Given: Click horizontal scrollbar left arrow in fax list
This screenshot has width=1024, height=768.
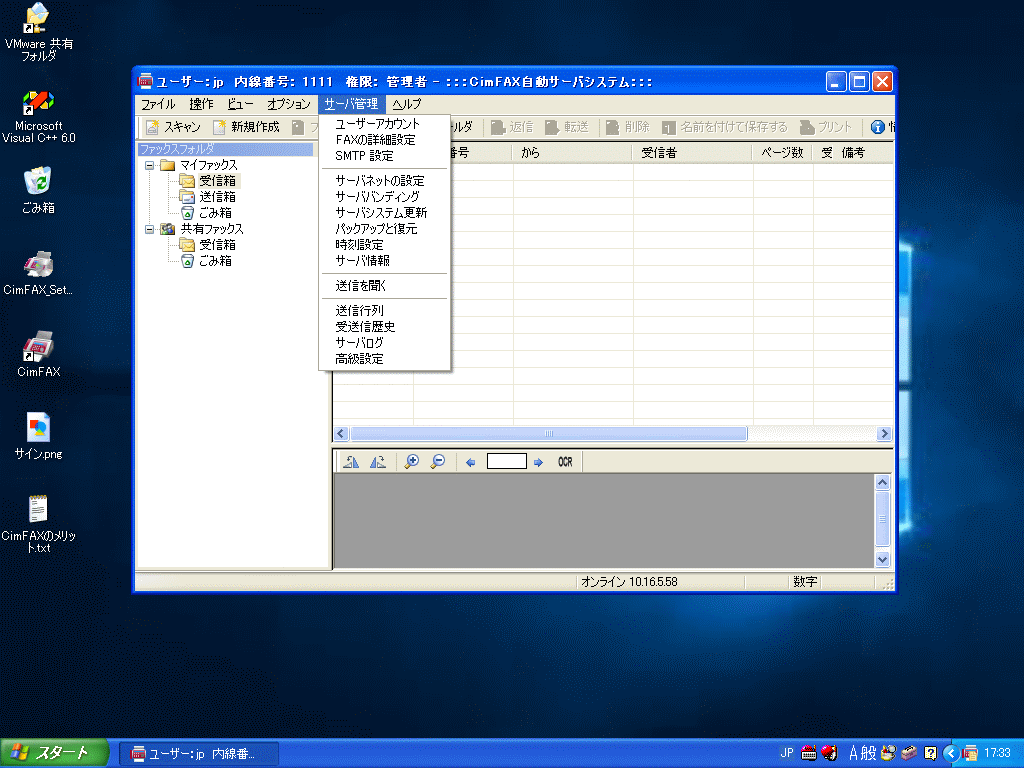Looking at the screenshot, I should 341,434.
